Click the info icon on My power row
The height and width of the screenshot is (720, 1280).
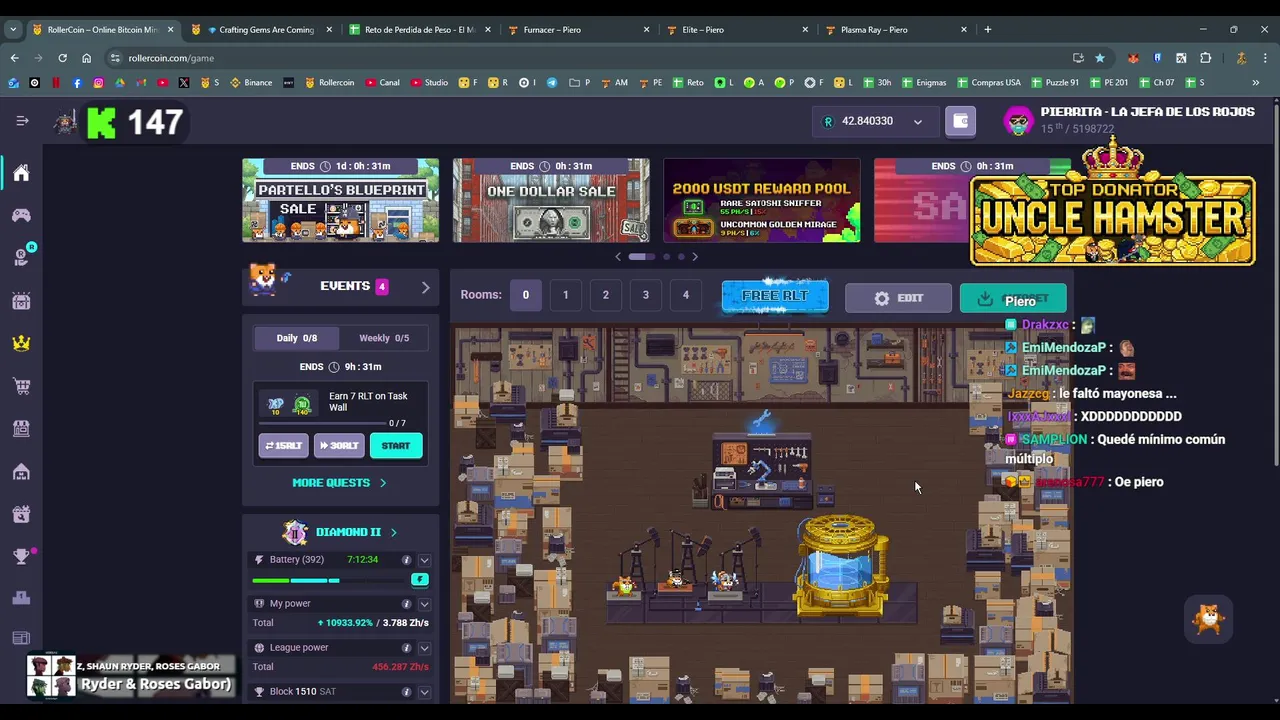pos(406,604)
